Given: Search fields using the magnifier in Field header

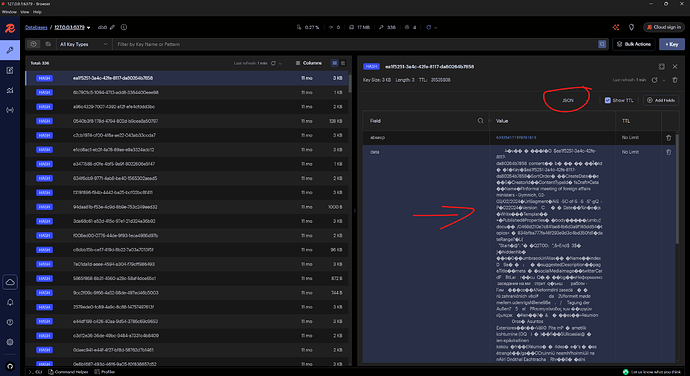Looking at the screenshot, I should [480, 121].
